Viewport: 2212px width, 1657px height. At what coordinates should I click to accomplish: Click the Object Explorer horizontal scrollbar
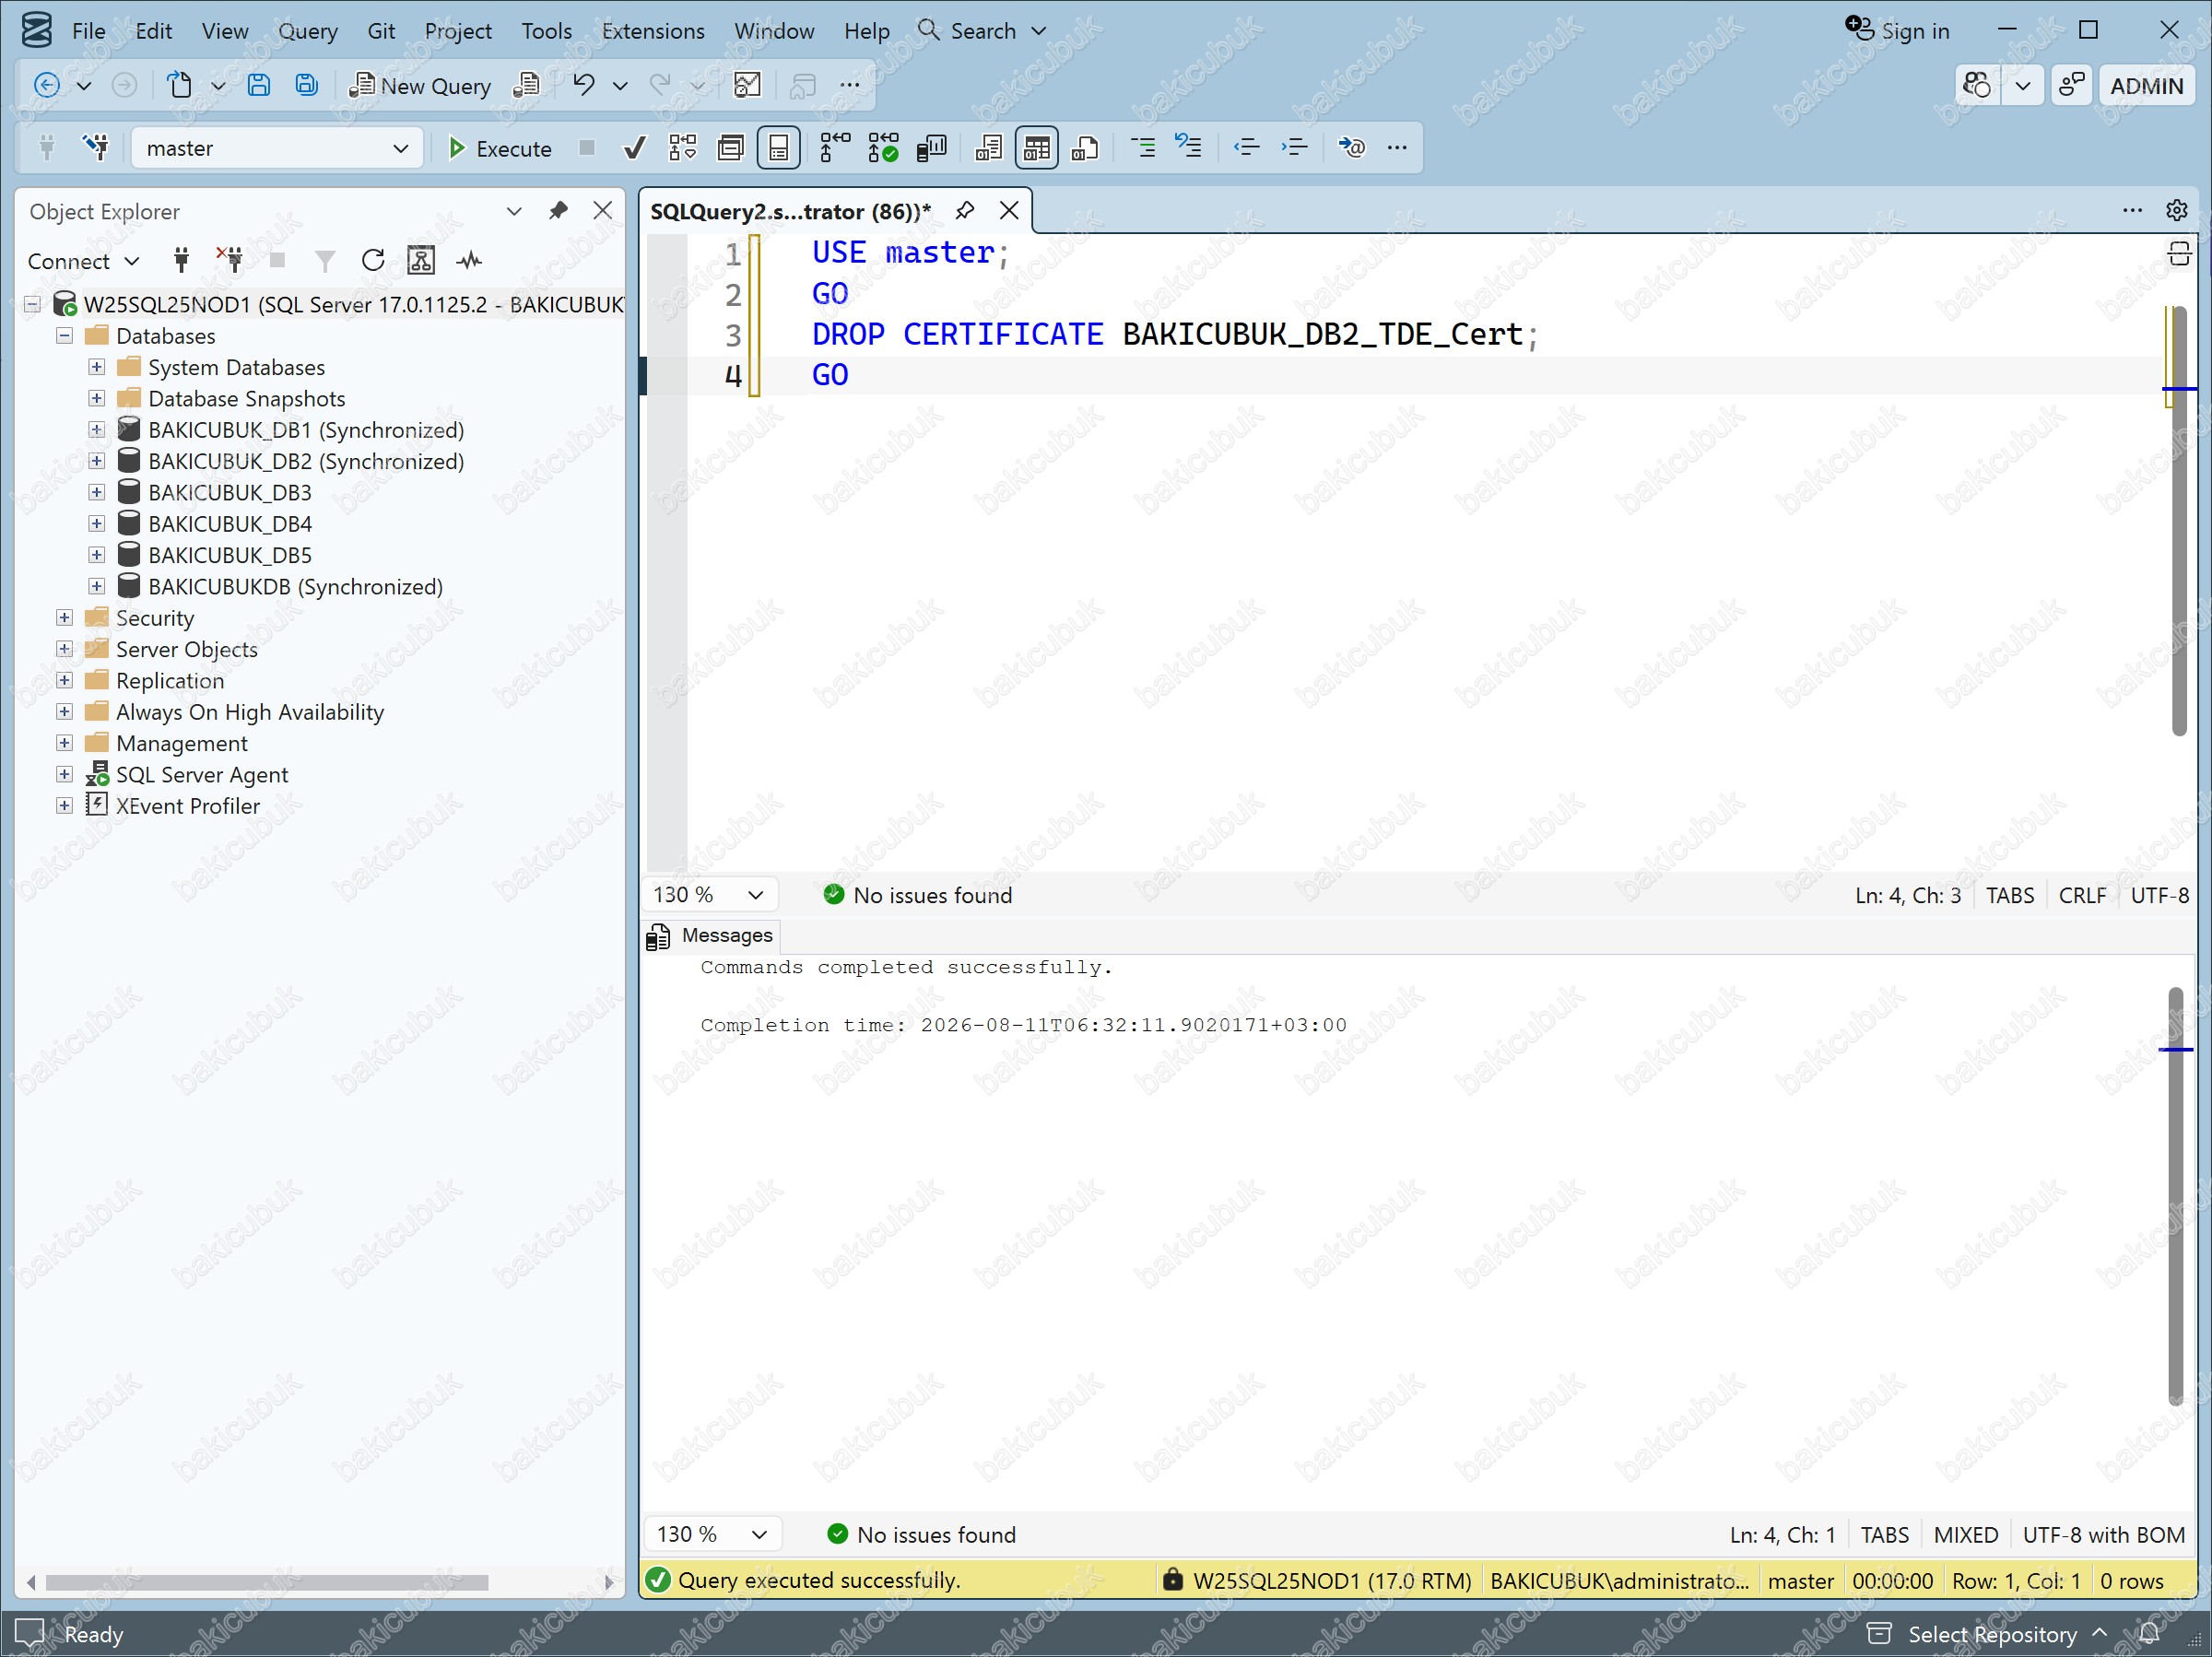pos(267,1582)
